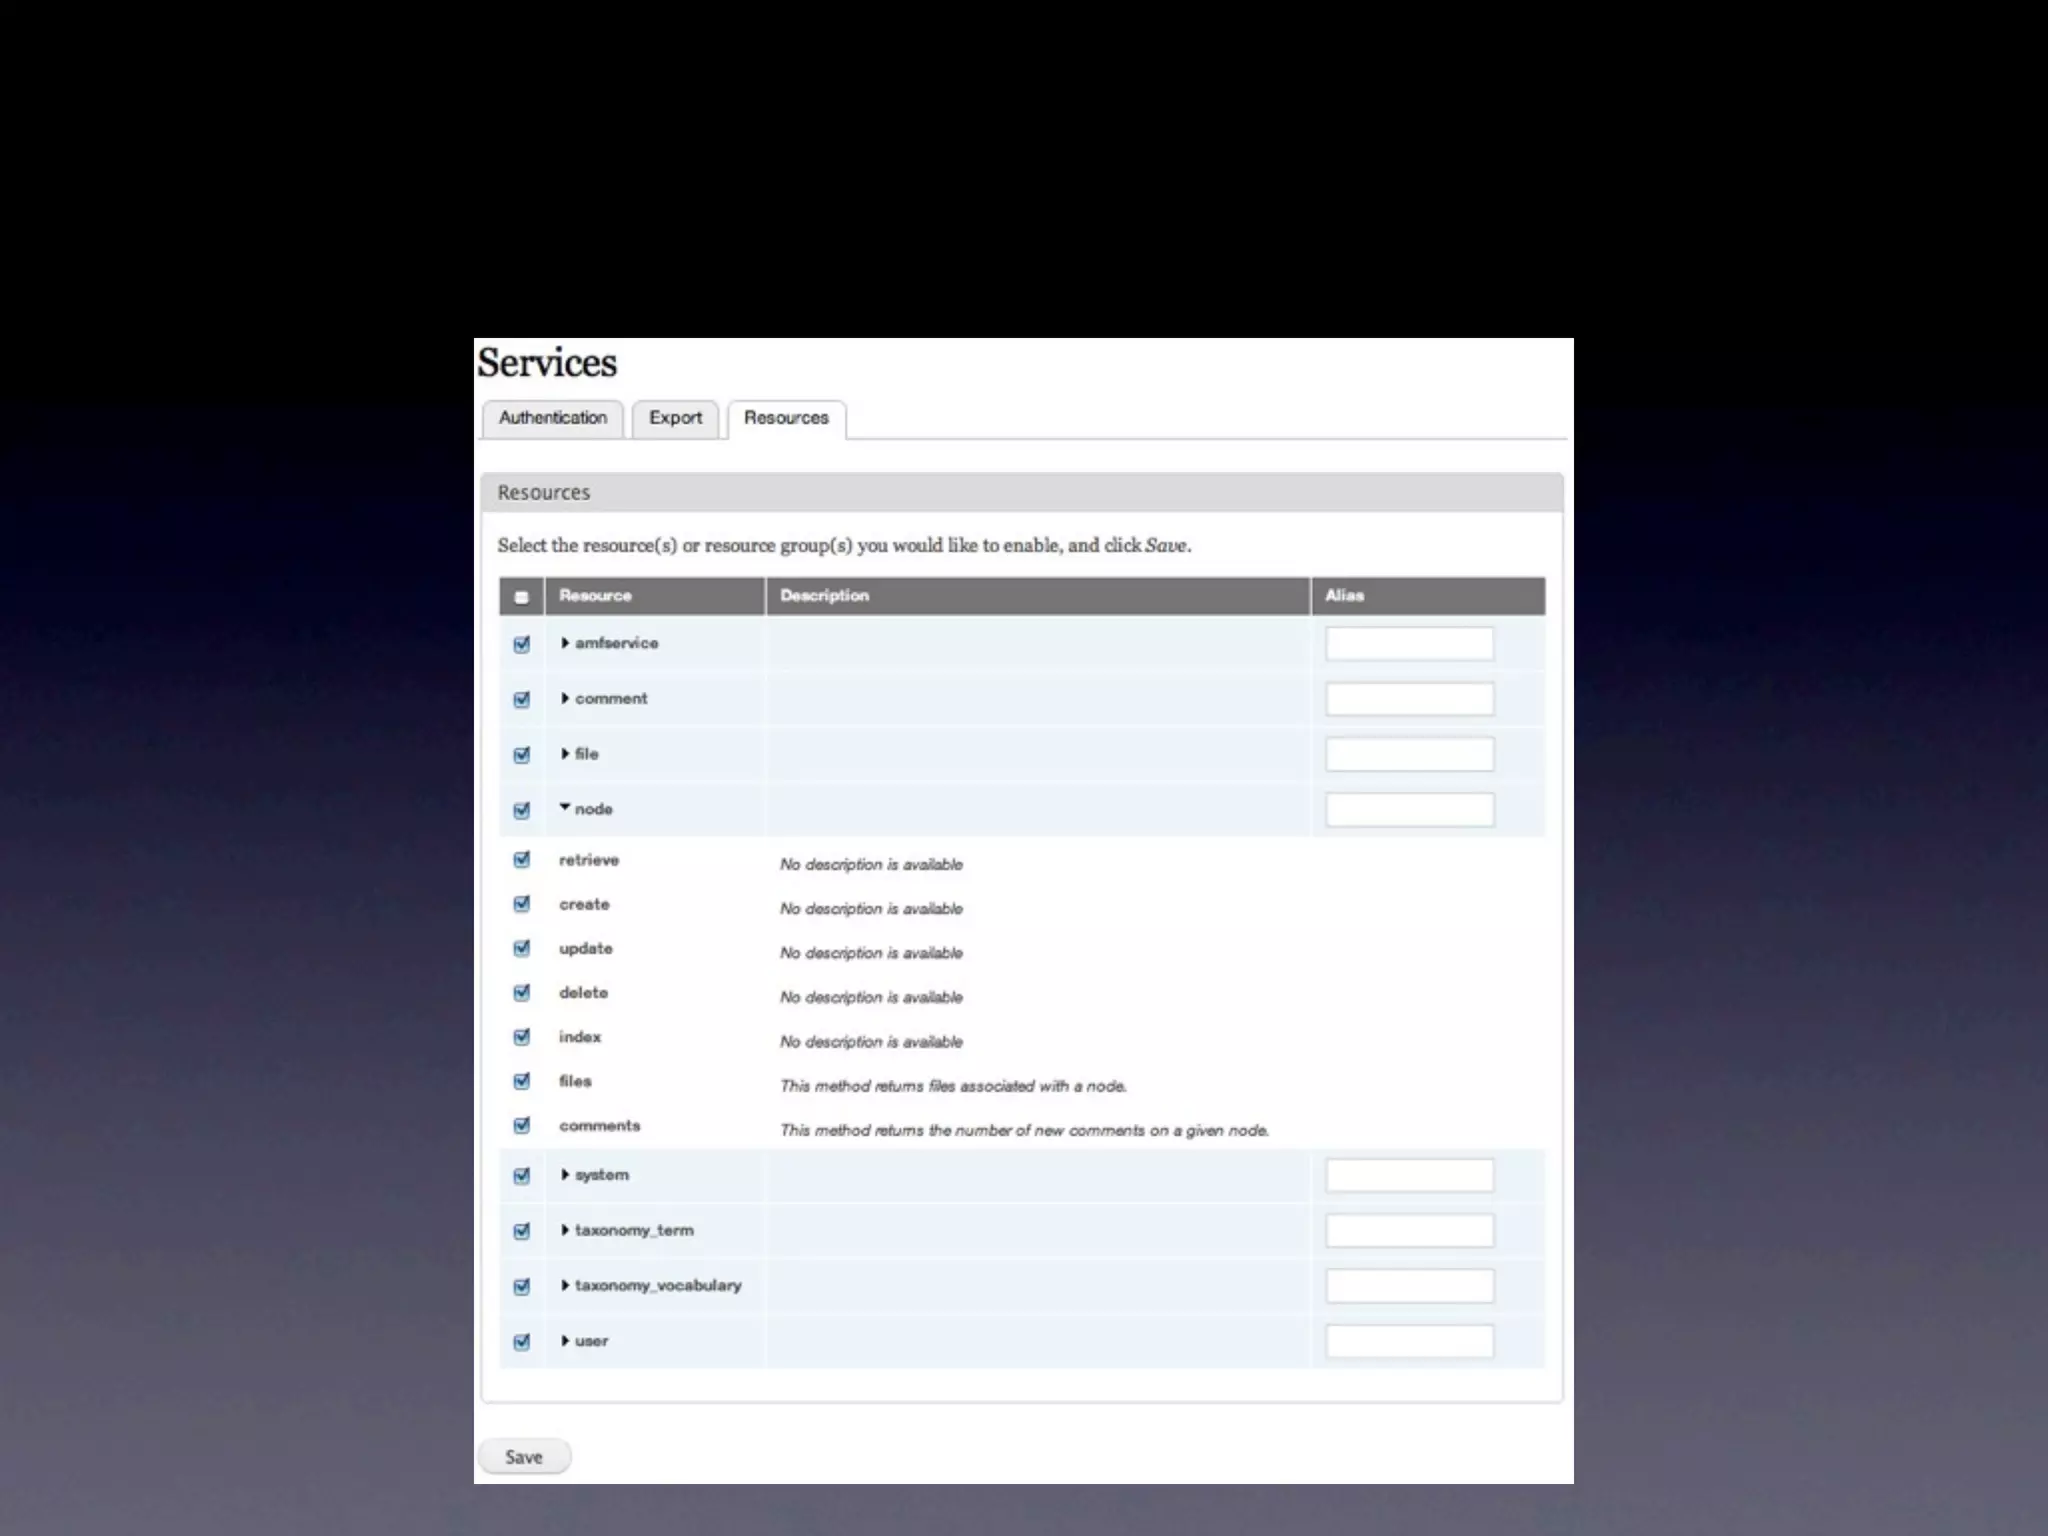Viewport: 2048px width, 1536px height.
Task: Expand the comment resource arrow
Action: (x=565, y=698)
